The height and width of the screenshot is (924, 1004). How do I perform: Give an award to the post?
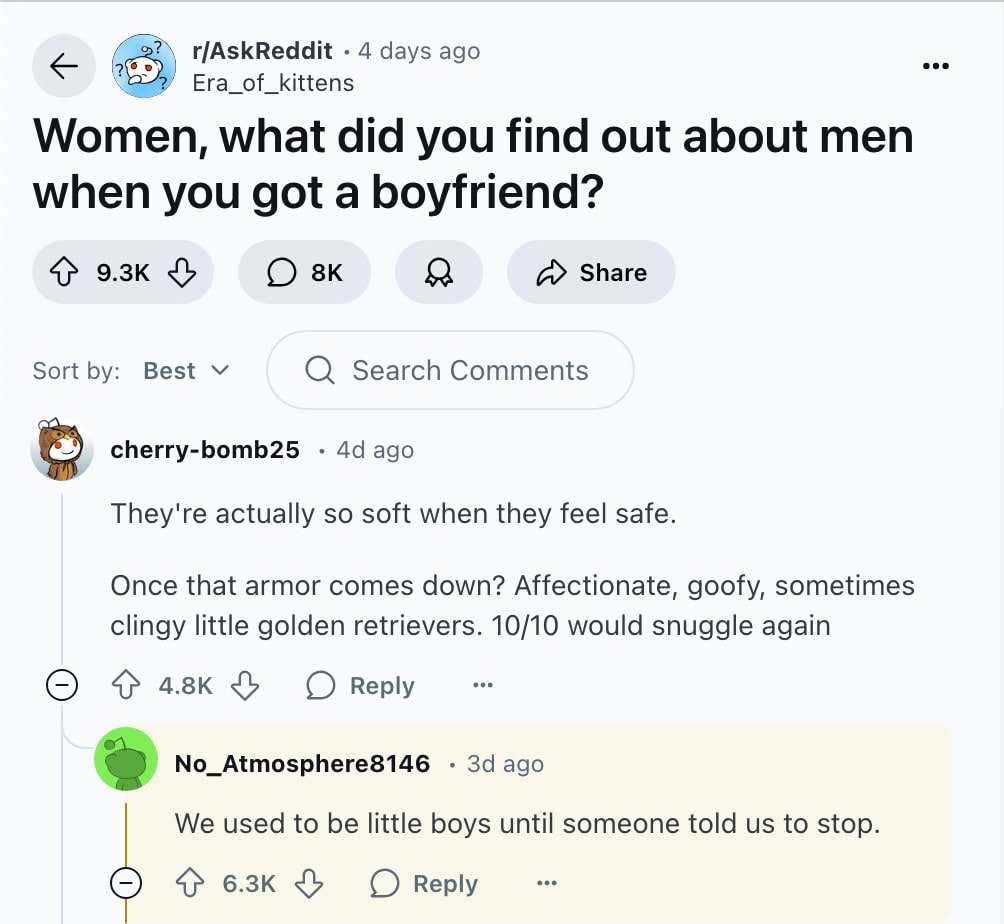click(x=439, y=272)
